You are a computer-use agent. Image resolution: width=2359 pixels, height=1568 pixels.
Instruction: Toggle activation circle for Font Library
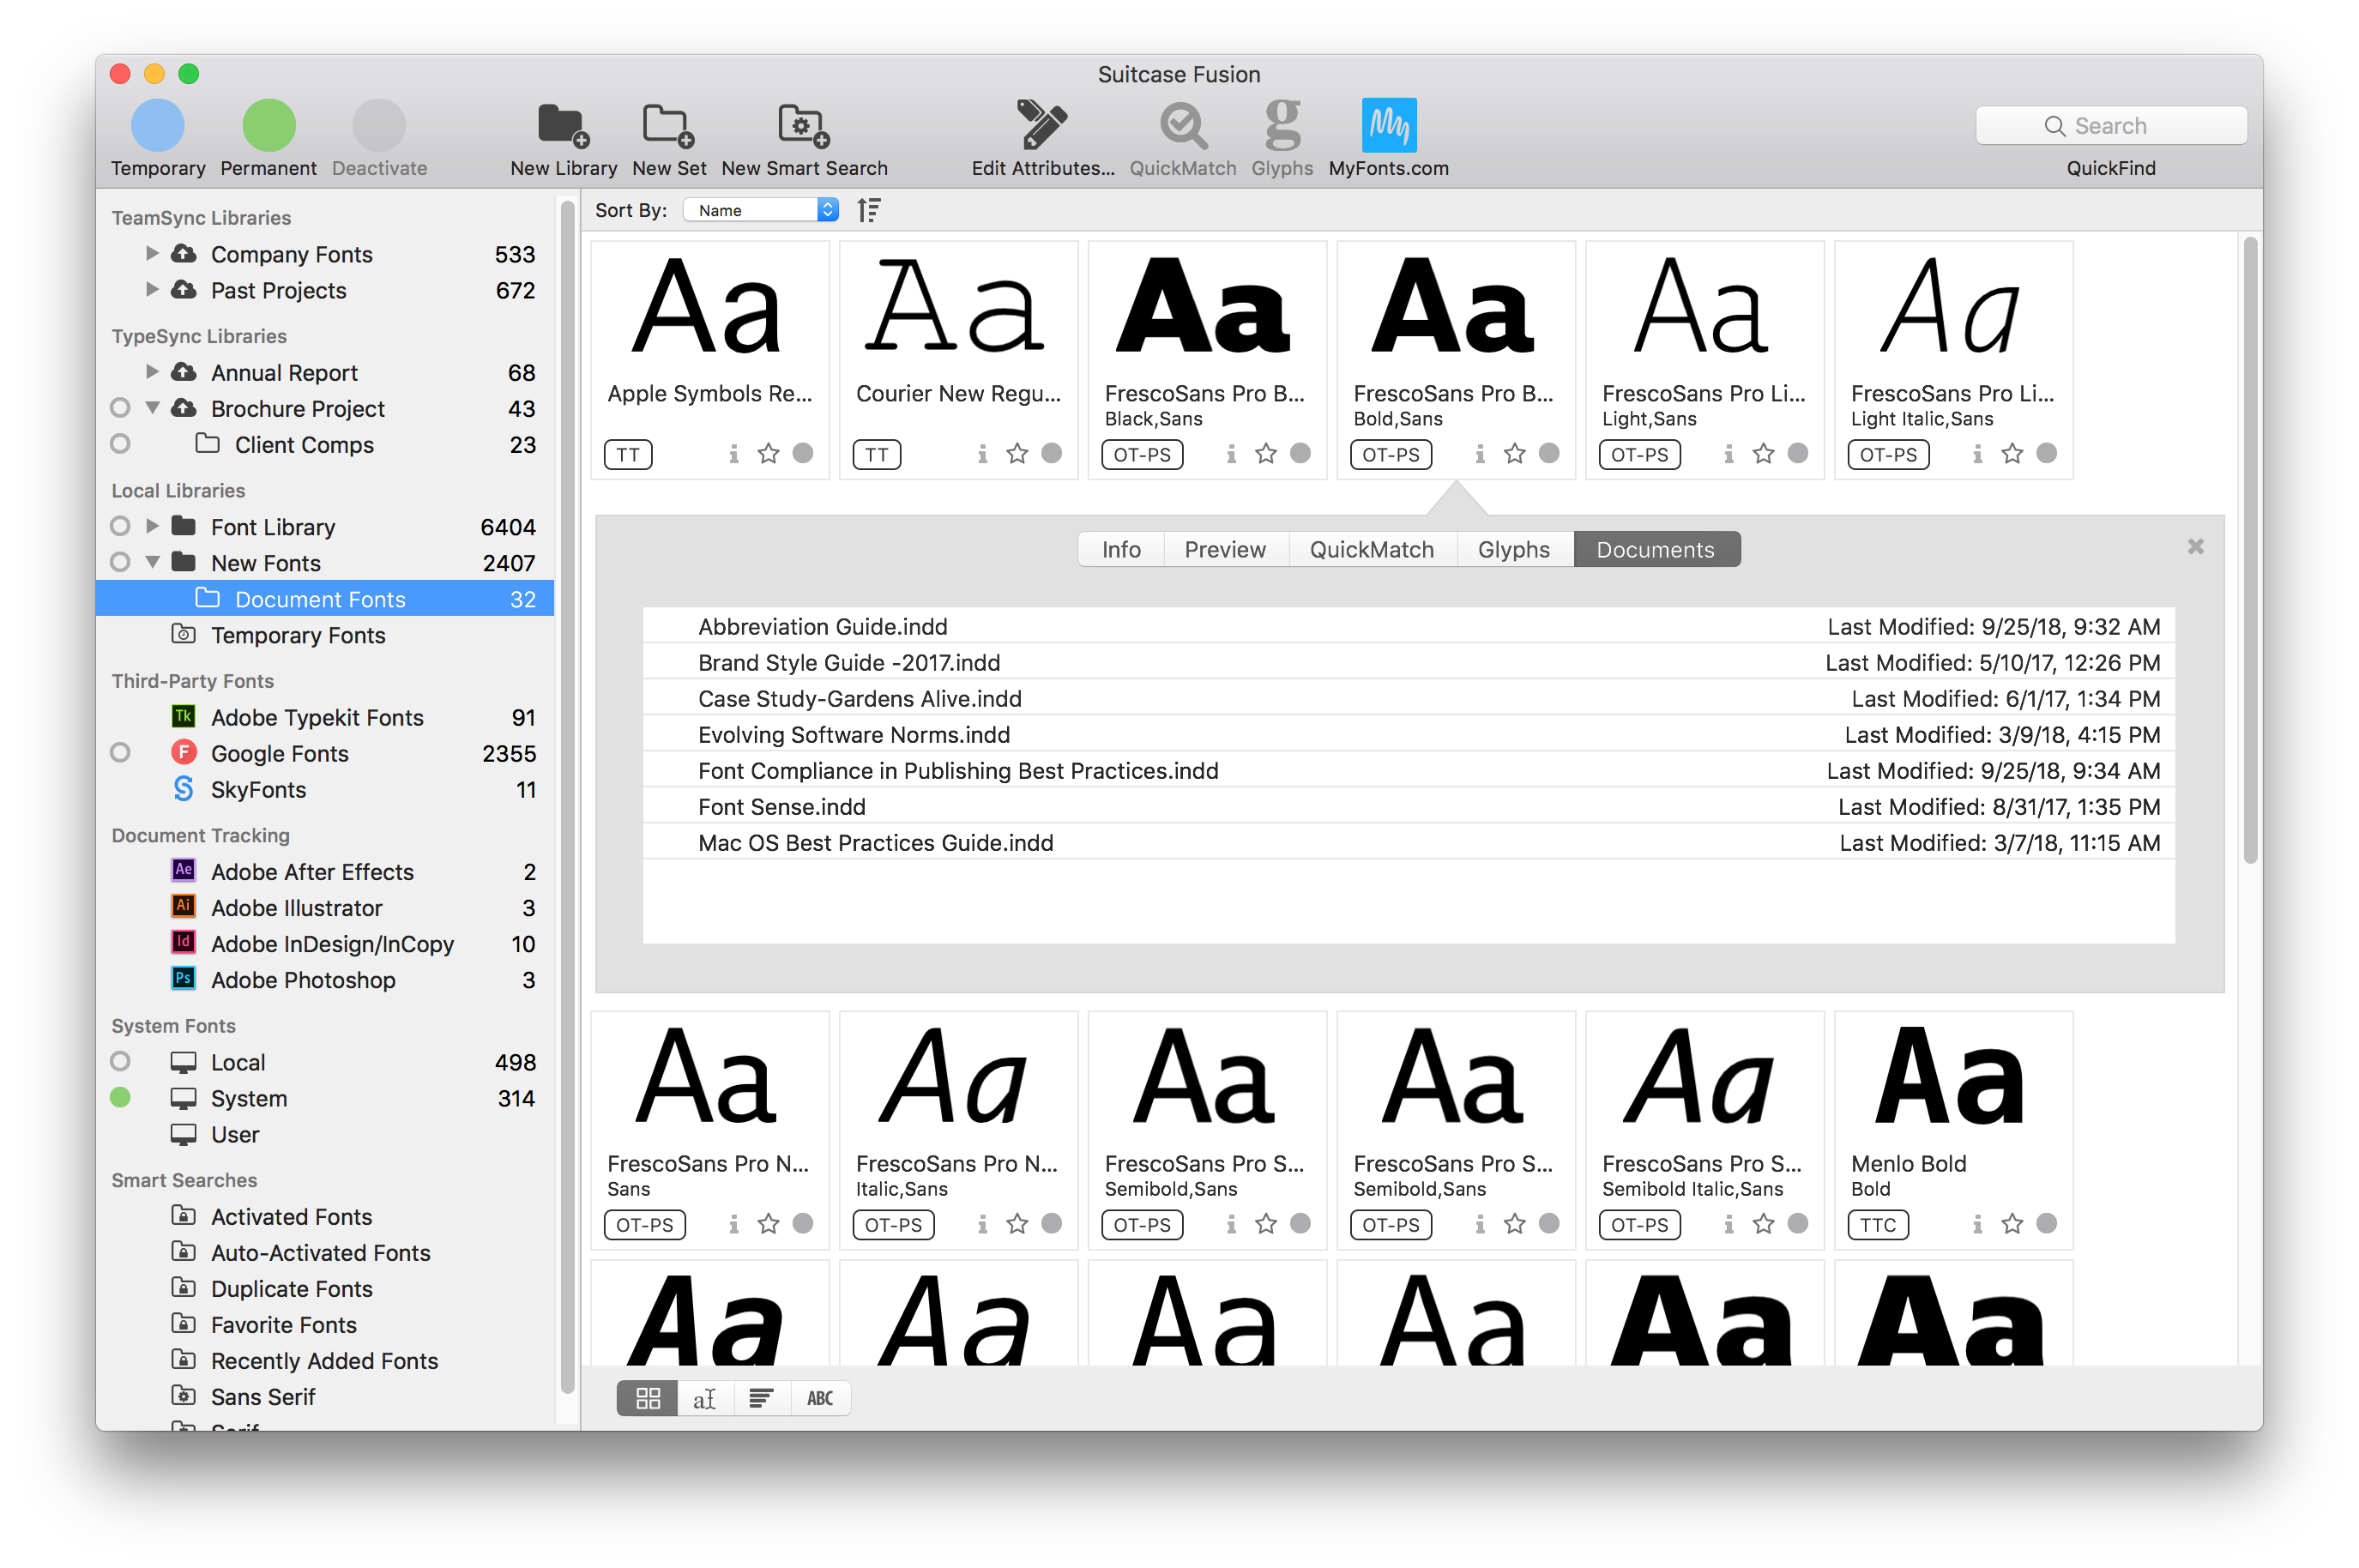point(120,526)
